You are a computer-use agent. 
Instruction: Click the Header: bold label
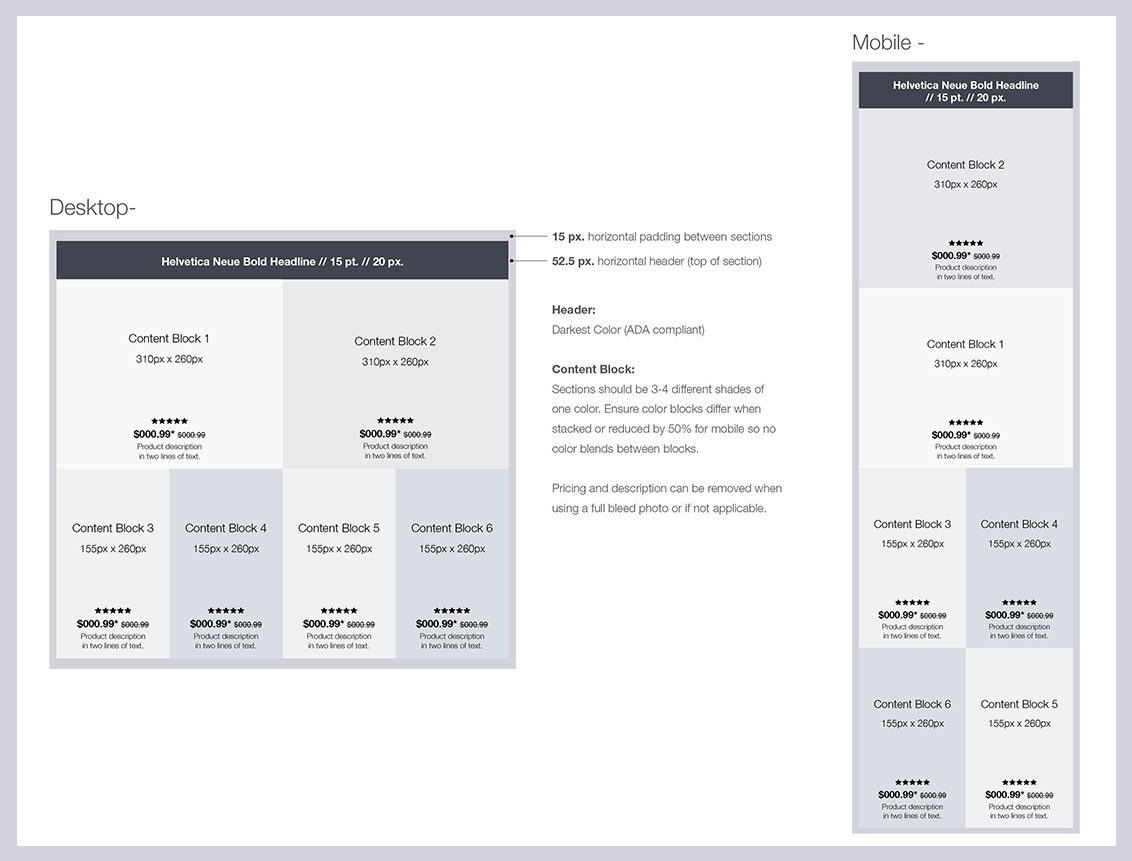(574, 310)
